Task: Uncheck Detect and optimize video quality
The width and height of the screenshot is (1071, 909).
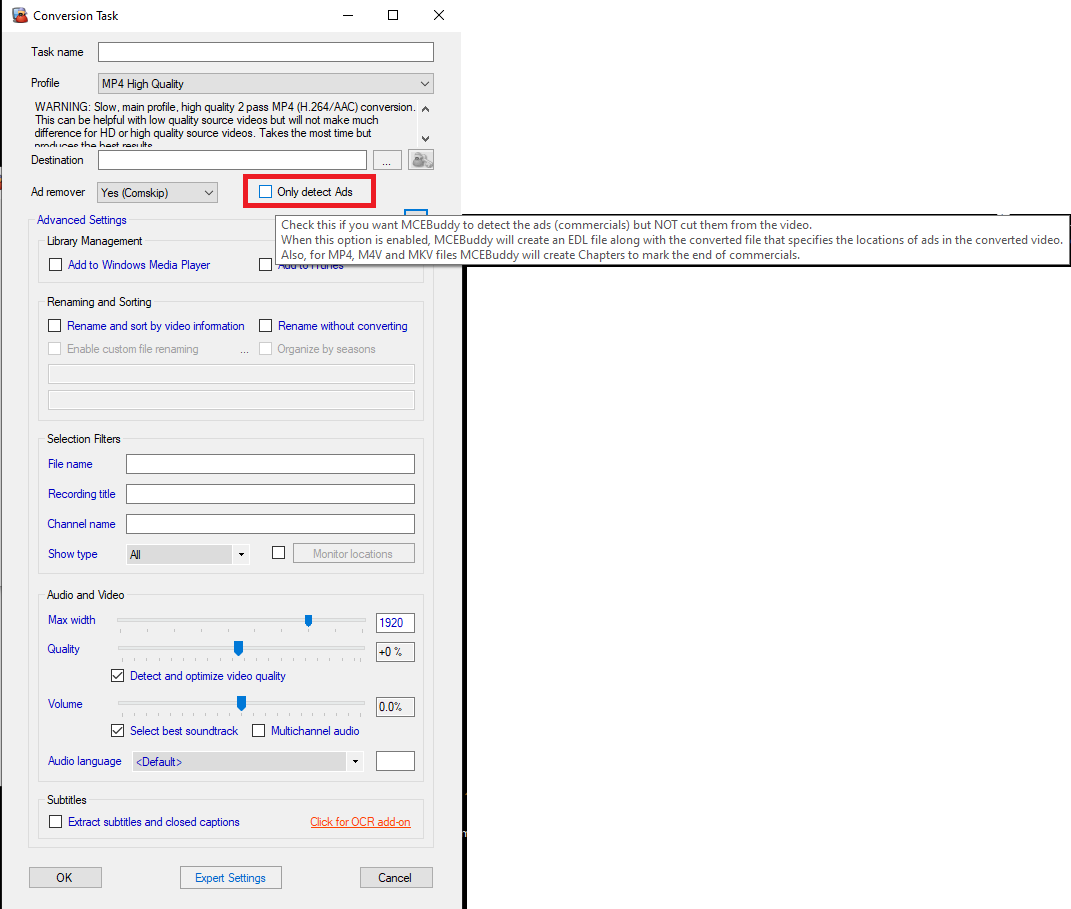Action: pos(118,676)
